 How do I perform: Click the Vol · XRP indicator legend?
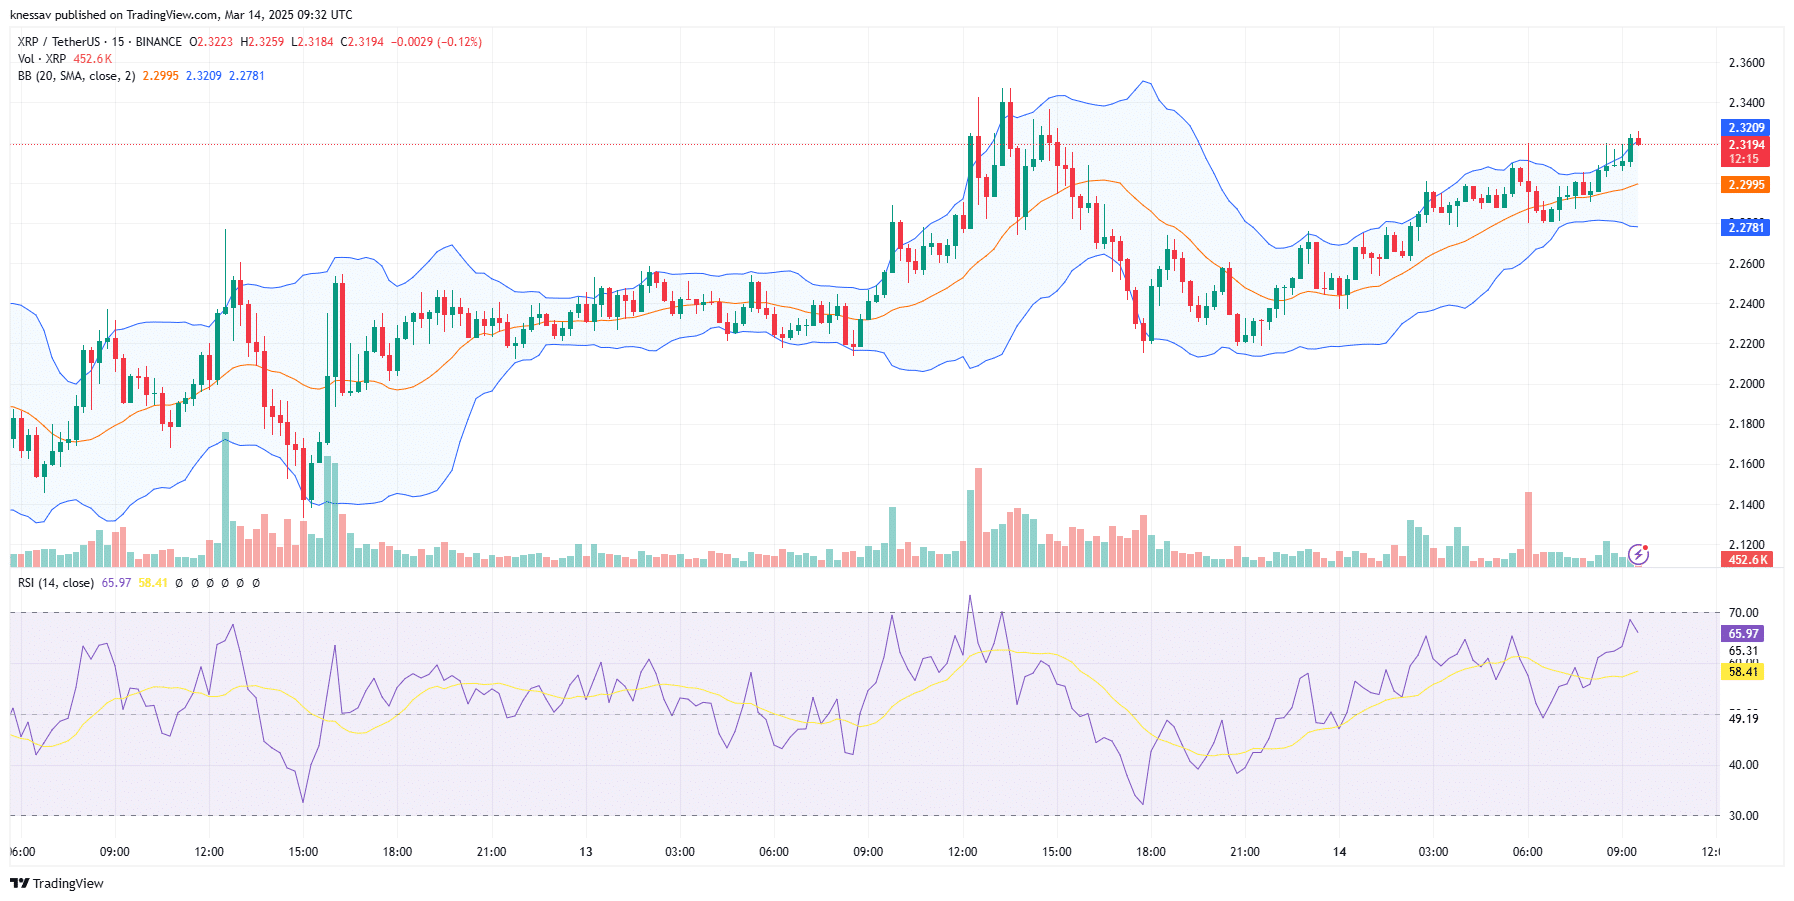point(42,59)
